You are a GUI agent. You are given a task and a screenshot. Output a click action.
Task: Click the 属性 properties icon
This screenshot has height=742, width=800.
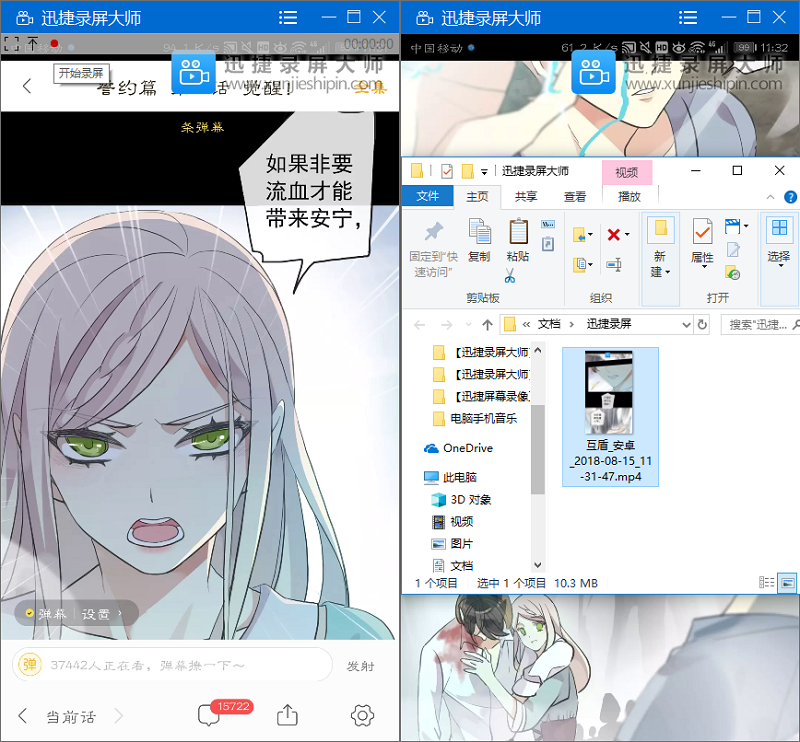pyautogui.click(x=703, y=231)
